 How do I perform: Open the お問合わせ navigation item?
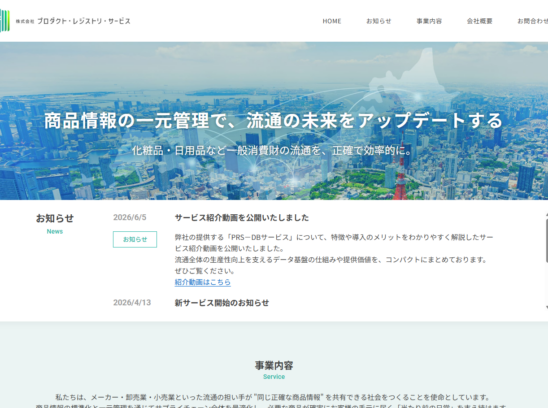(533, 21)
